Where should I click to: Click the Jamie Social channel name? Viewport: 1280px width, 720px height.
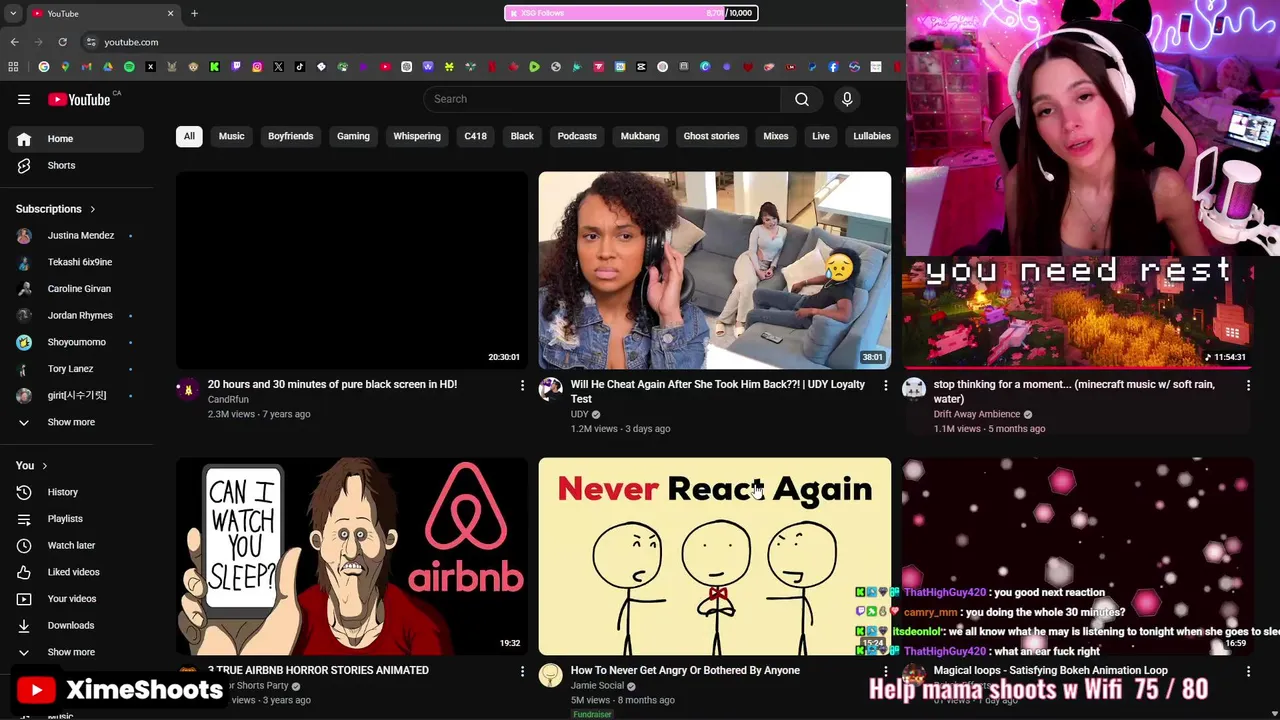pyautogui.click(x=597, y=685)
